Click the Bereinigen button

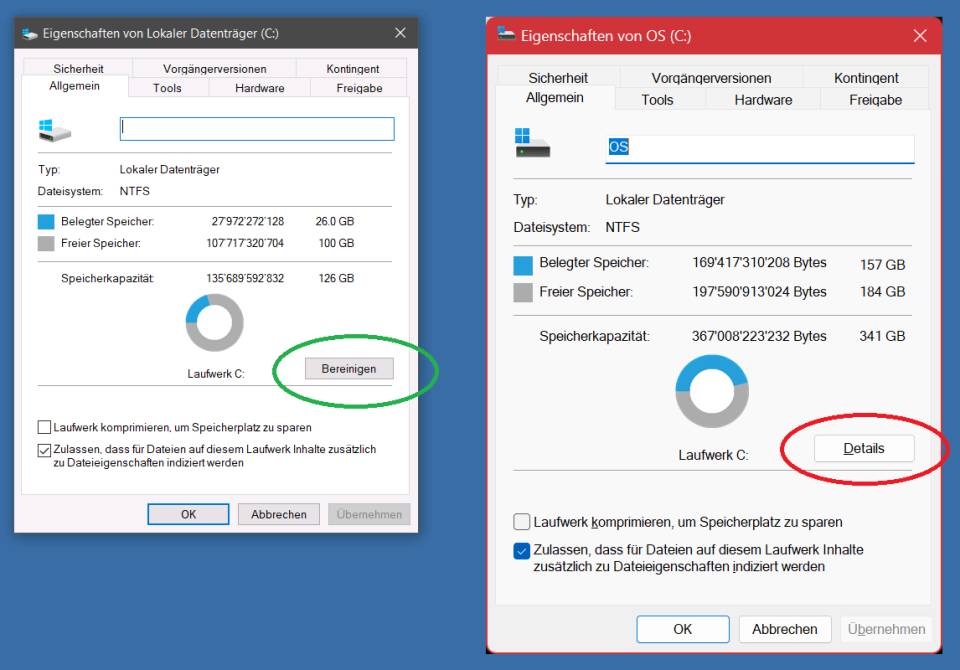[349, 369]
